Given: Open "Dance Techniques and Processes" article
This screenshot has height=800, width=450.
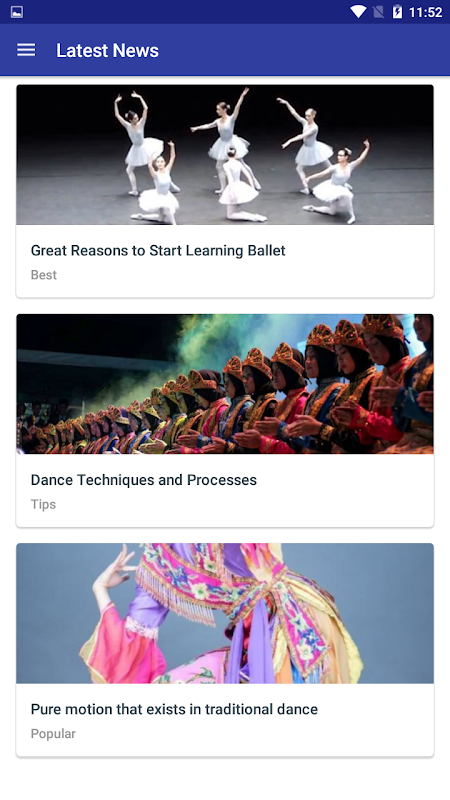Looking at the screenshot, I should [x=144, y=480].
